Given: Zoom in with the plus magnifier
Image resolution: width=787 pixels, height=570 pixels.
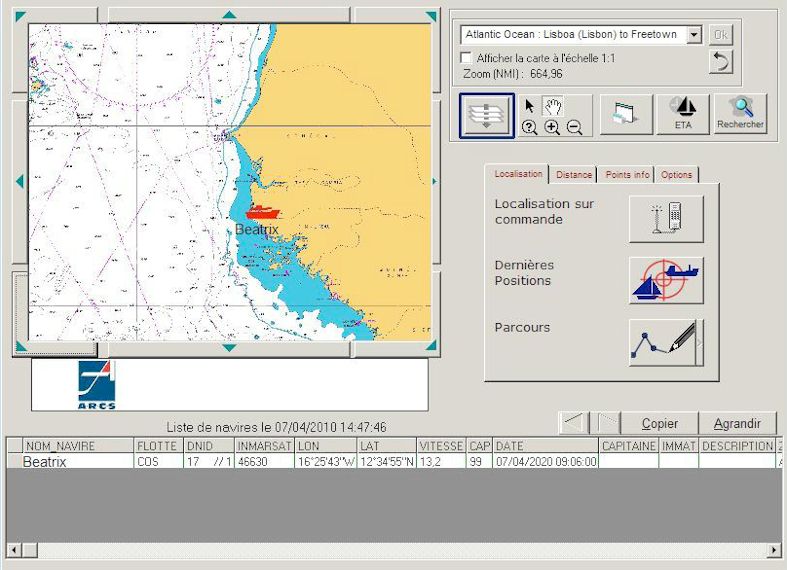Looking at the screenshot, I should (552, 127).
